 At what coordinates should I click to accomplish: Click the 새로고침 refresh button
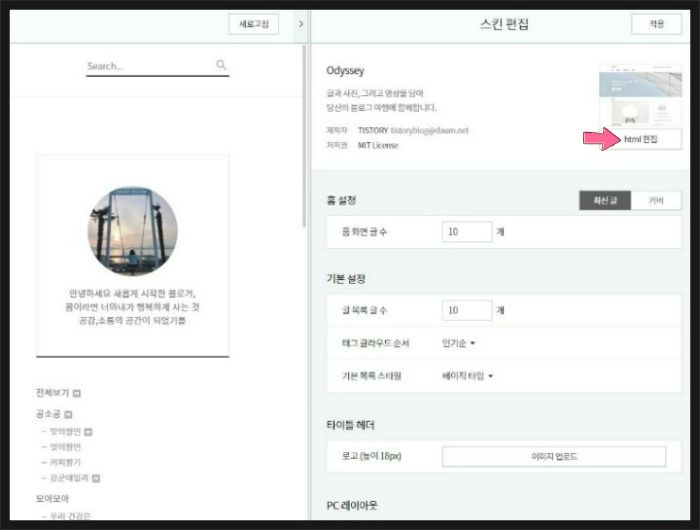point(254,24)
